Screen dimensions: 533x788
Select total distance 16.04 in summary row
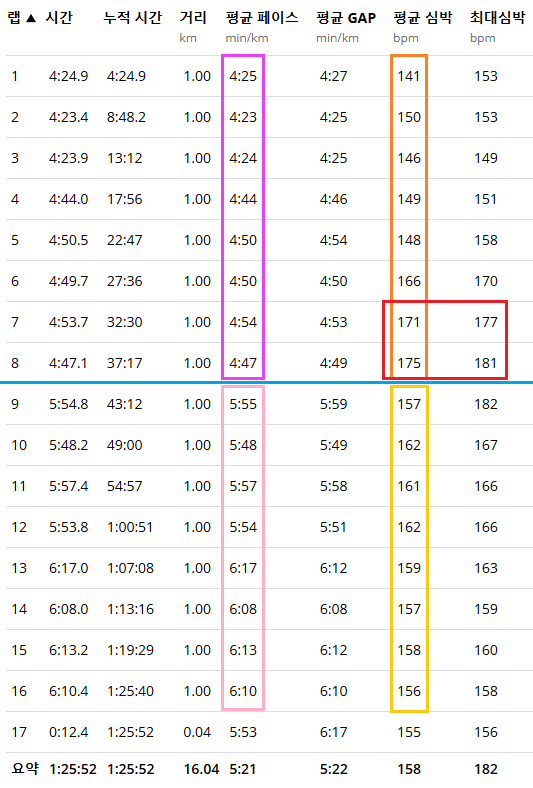(201, 769)
